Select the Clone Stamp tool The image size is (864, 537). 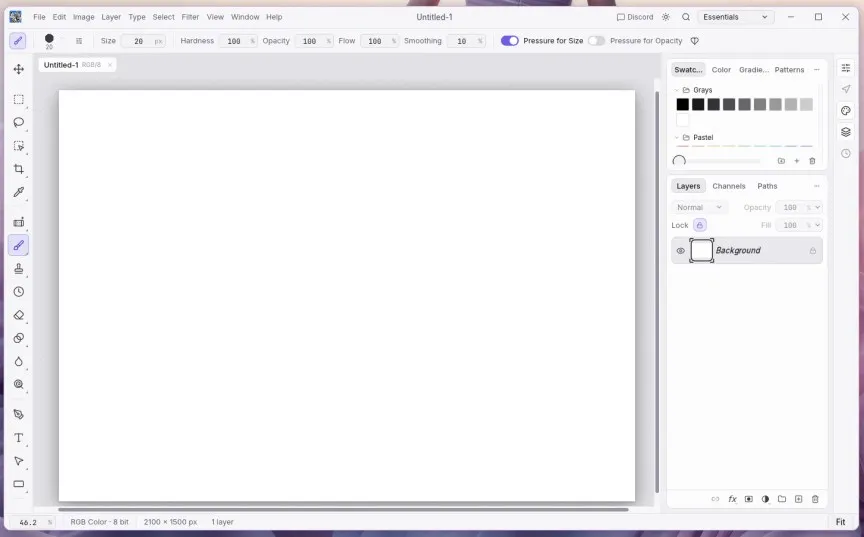[x=19, y=269]
